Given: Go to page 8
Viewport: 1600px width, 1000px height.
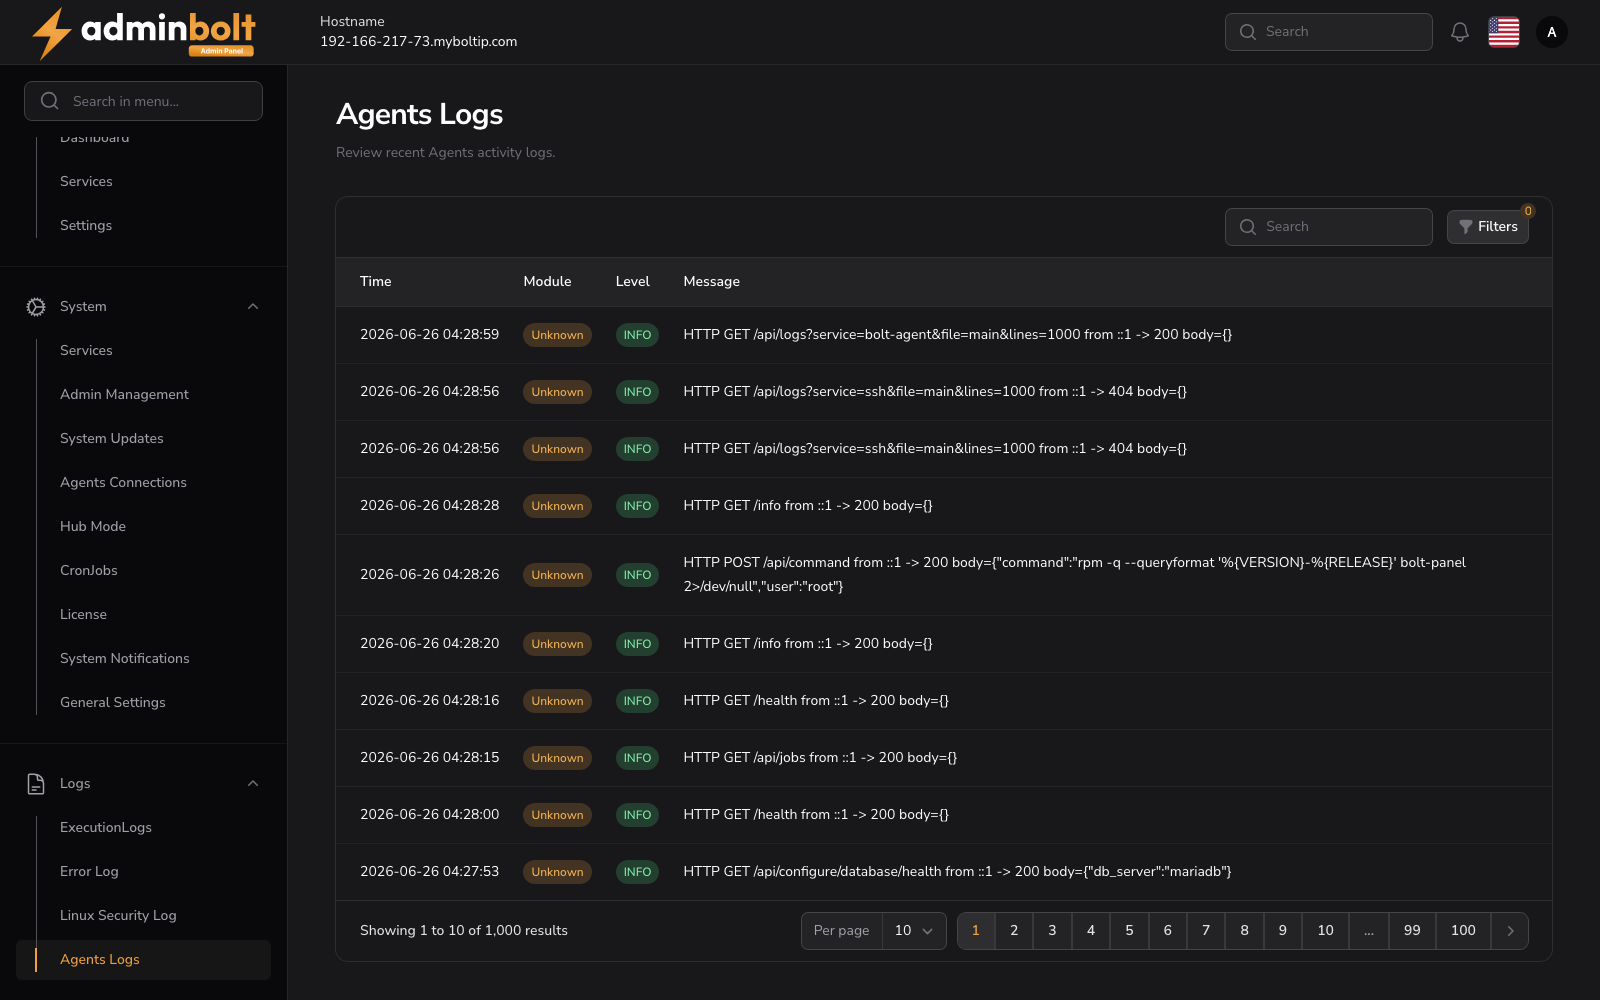Looking at the screenshot, I should click(x=1244, y=931).
